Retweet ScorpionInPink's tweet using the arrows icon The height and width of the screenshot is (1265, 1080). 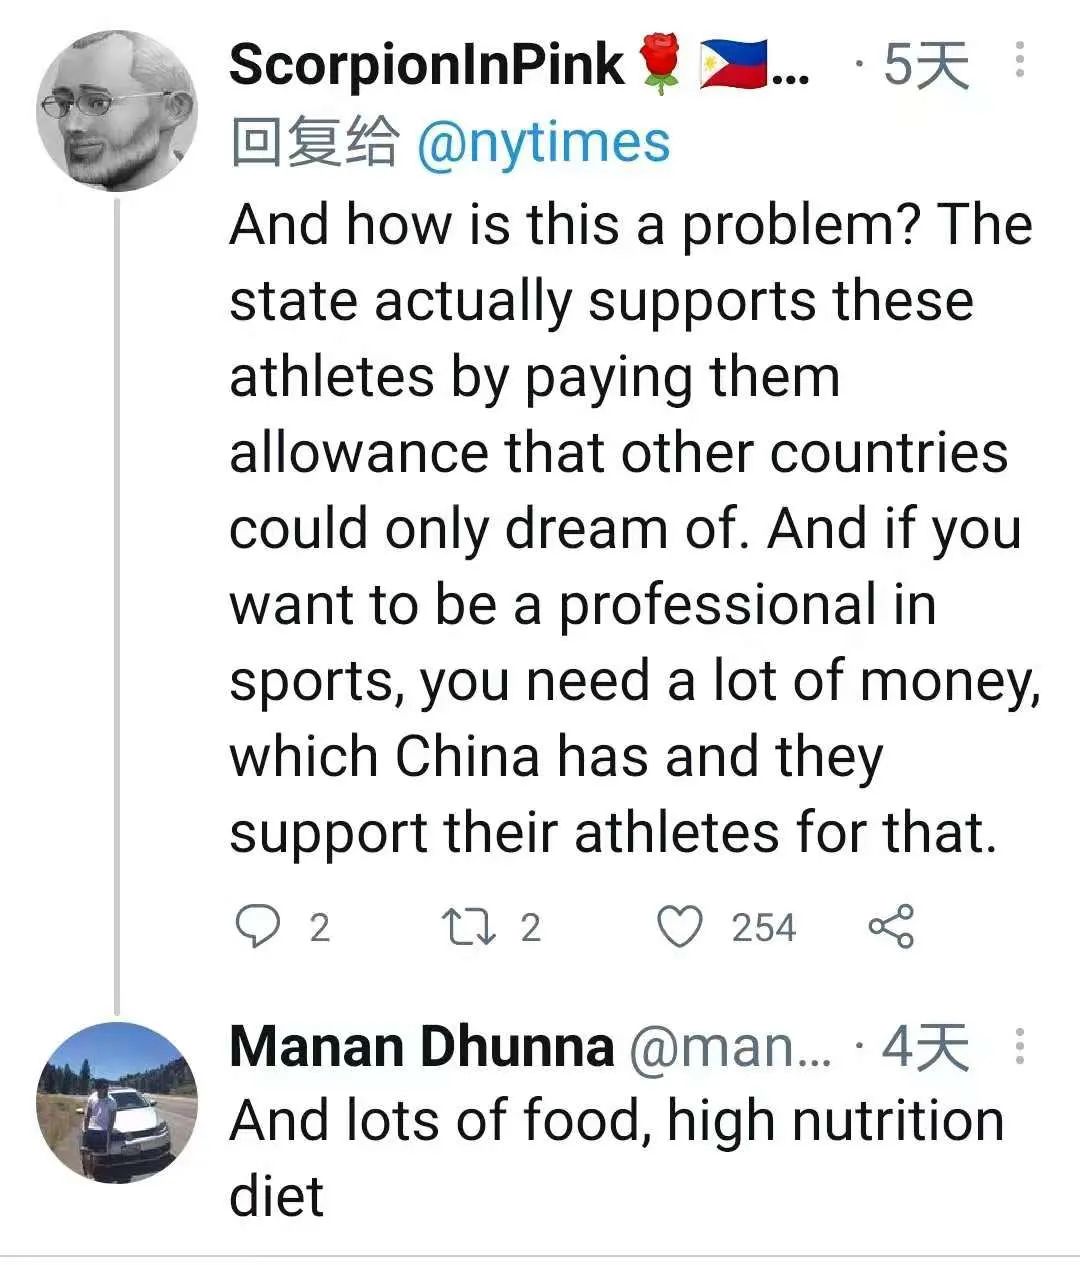point(469,927)
